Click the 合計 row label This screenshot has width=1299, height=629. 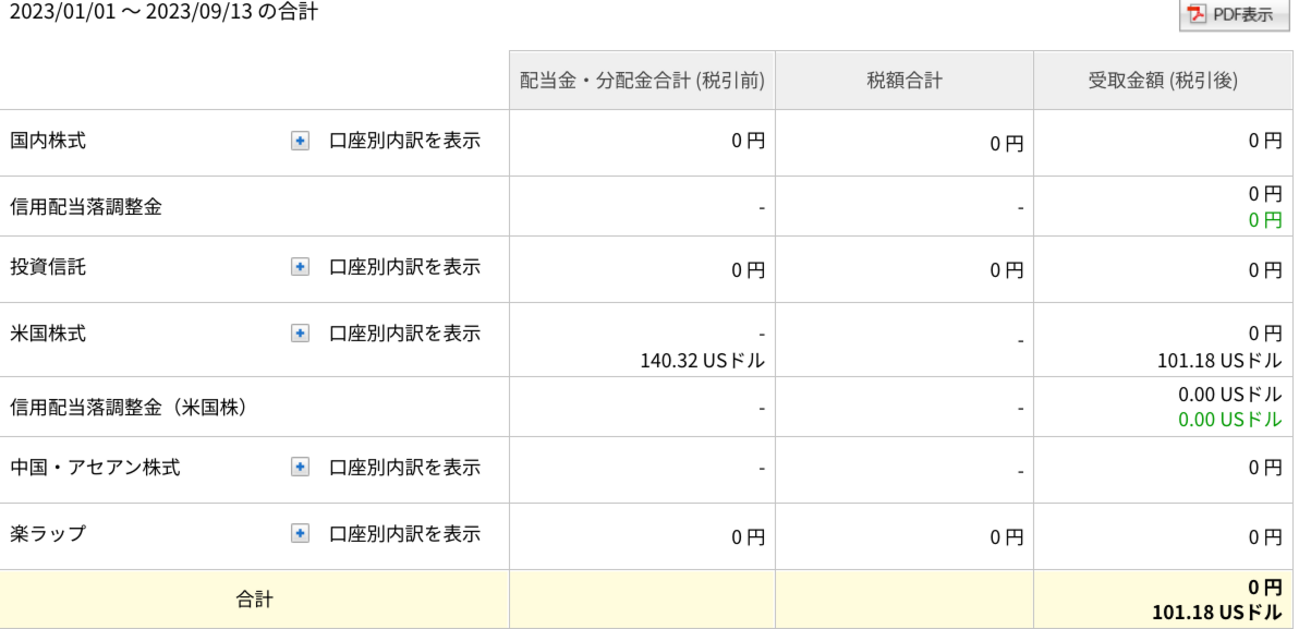click(x=254, y=600)
